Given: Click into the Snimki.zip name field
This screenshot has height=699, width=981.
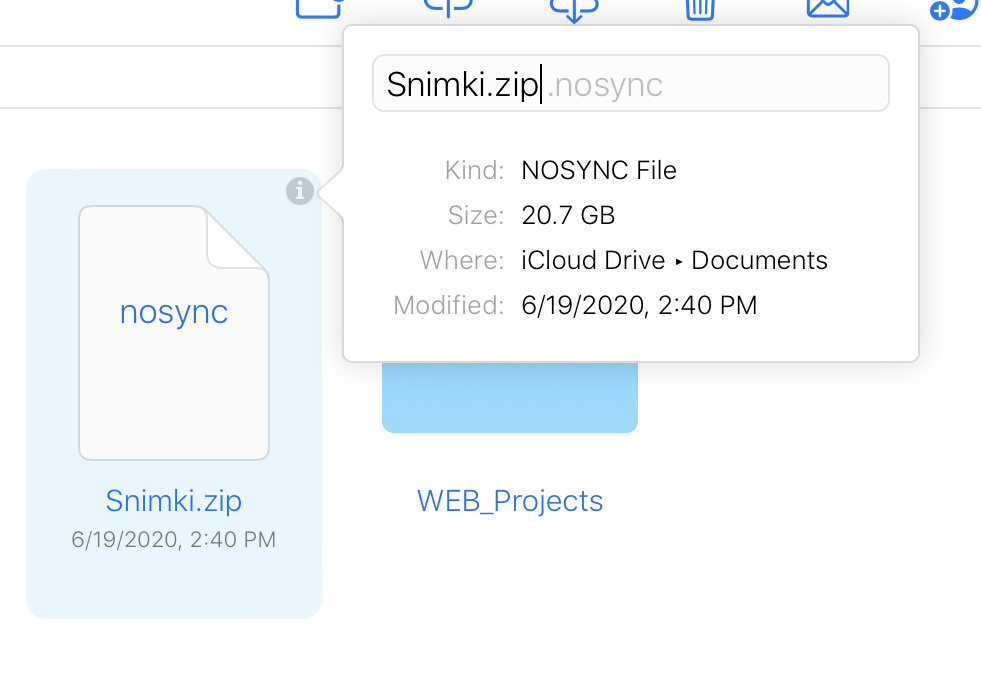Looking at the screenshot, I should click(463, 84).
